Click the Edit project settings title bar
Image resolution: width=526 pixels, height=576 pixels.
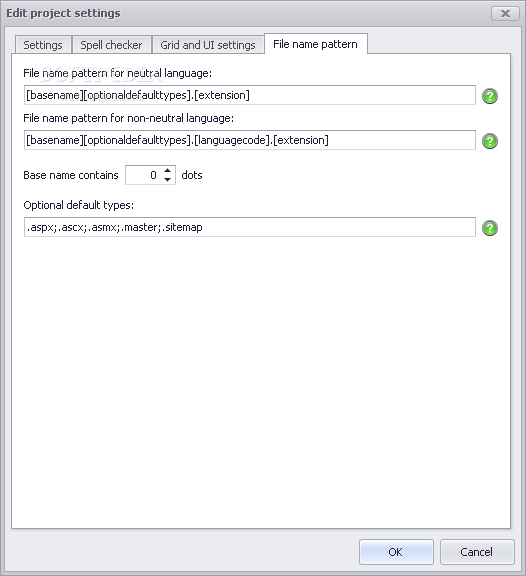[x=246, y=13]
